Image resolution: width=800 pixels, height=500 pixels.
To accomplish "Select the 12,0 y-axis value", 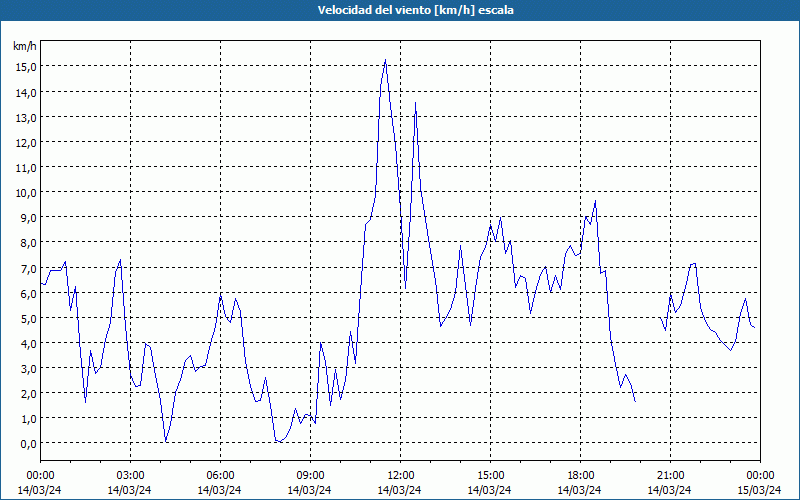I will click(x=26, y=142).
